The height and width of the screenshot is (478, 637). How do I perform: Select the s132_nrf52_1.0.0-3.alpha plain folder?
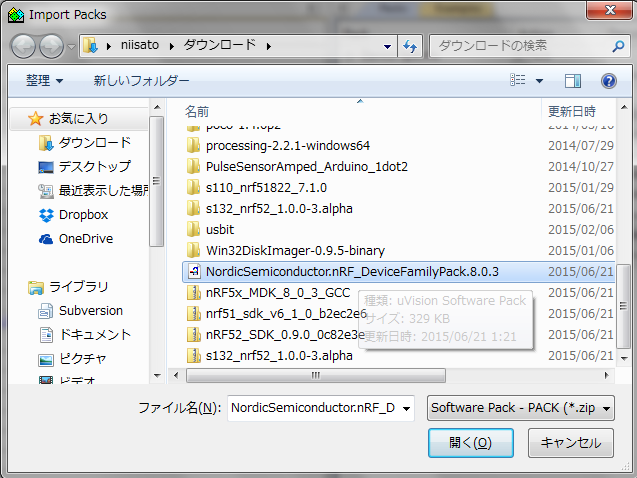(279, 209)
